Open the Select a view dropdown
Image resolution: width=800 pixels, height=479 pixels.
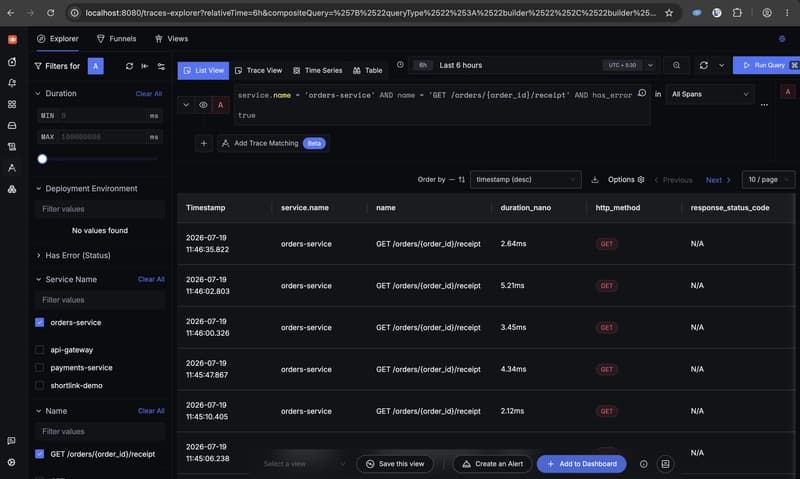(x=304, y=464)
